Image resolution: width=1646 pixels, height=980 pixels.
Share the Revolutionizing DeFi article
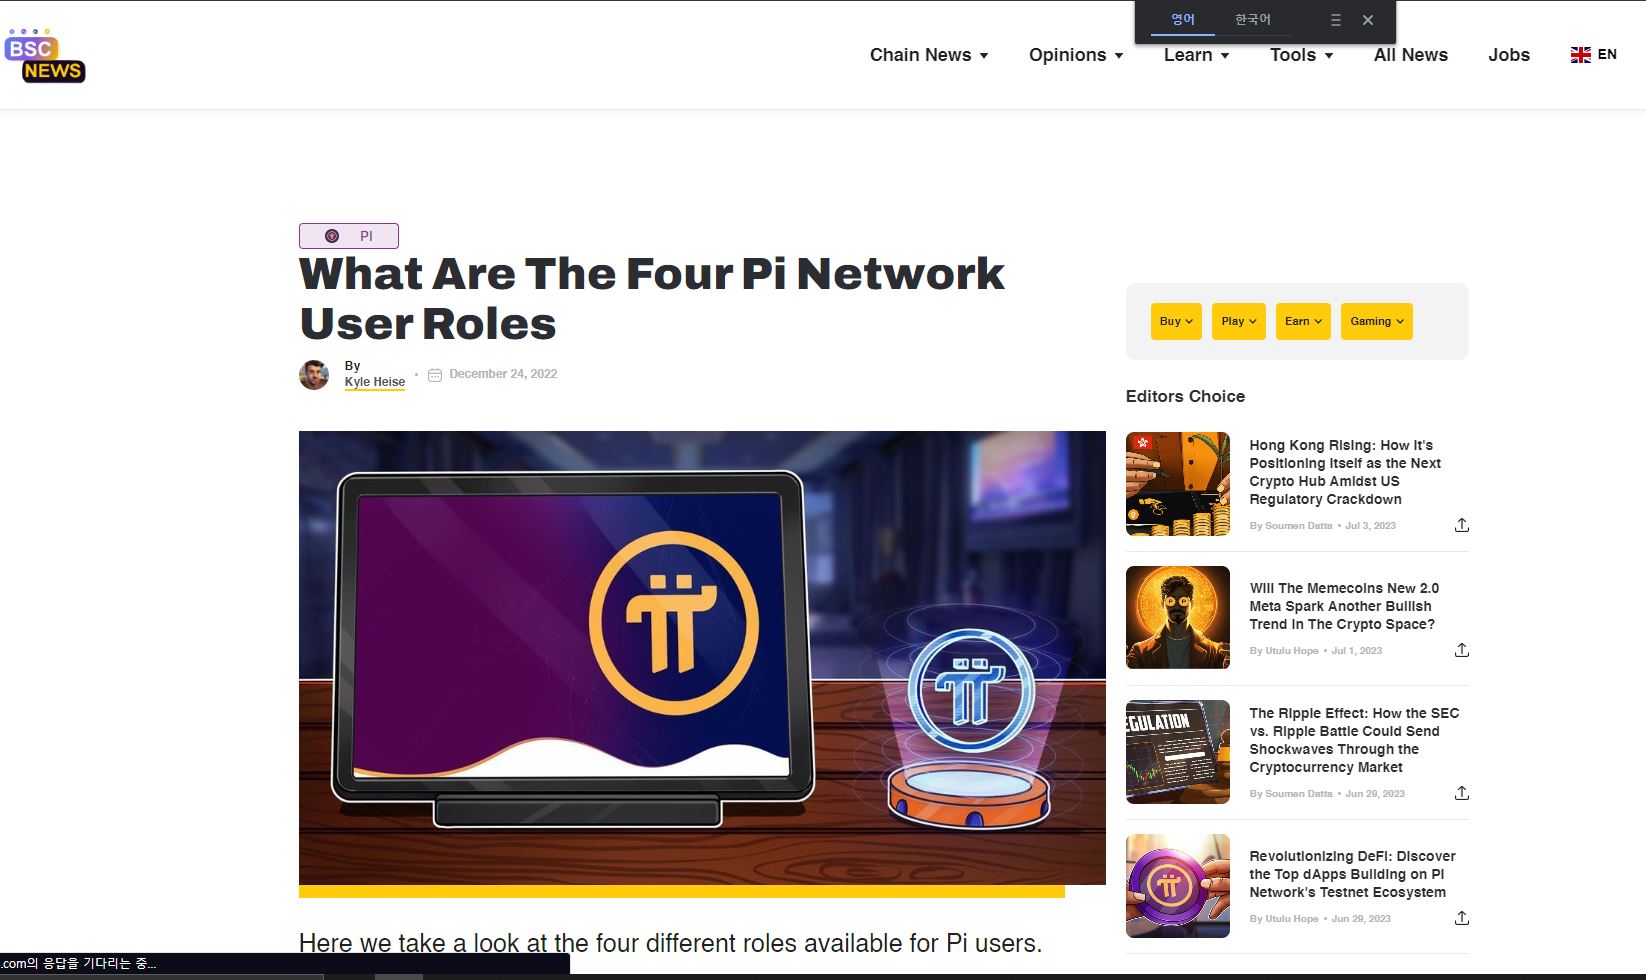1461,918
